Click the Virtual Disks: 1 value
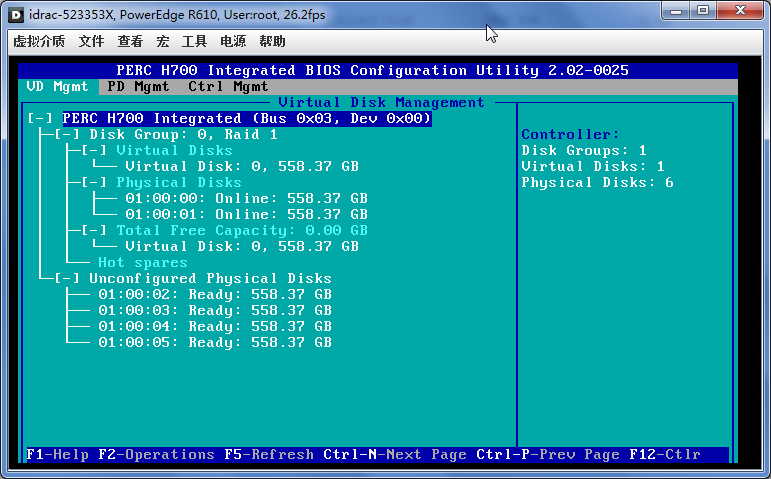The width and height of the screenshot is (771, 479). coord(593,167)
